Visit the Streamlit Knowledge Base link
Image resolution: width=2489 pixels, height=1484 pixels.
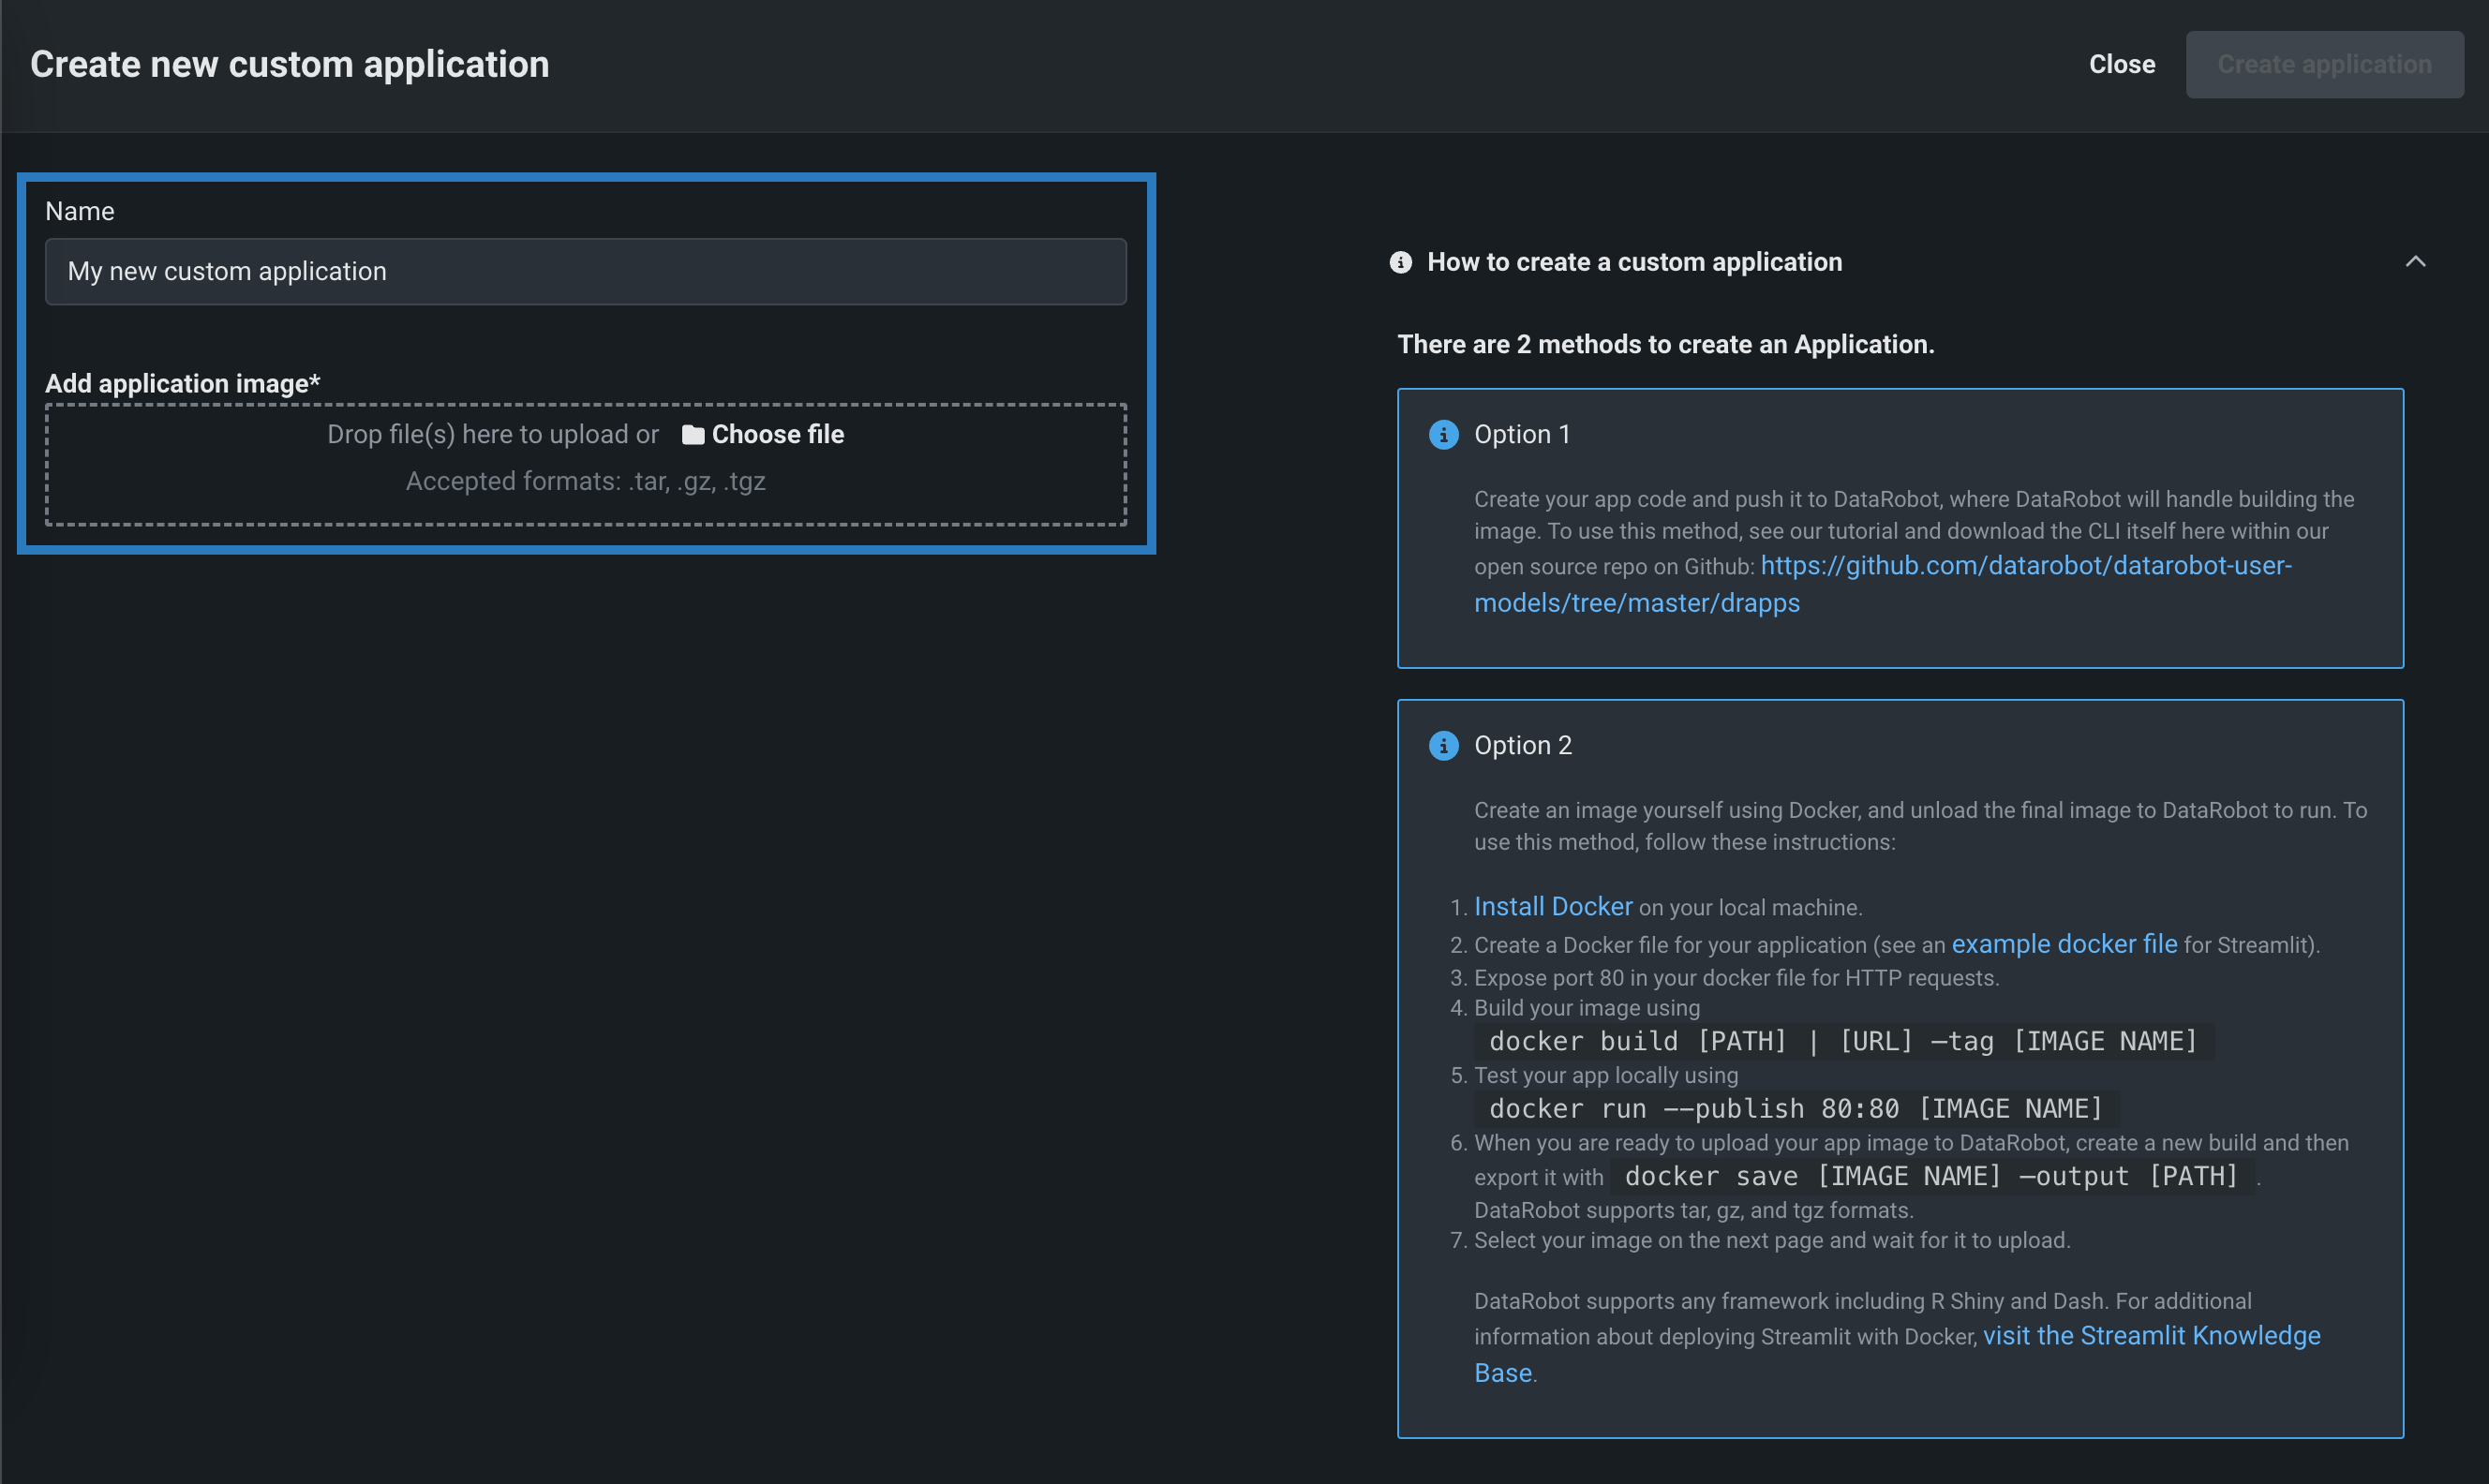click(x=2150, y=1336)
